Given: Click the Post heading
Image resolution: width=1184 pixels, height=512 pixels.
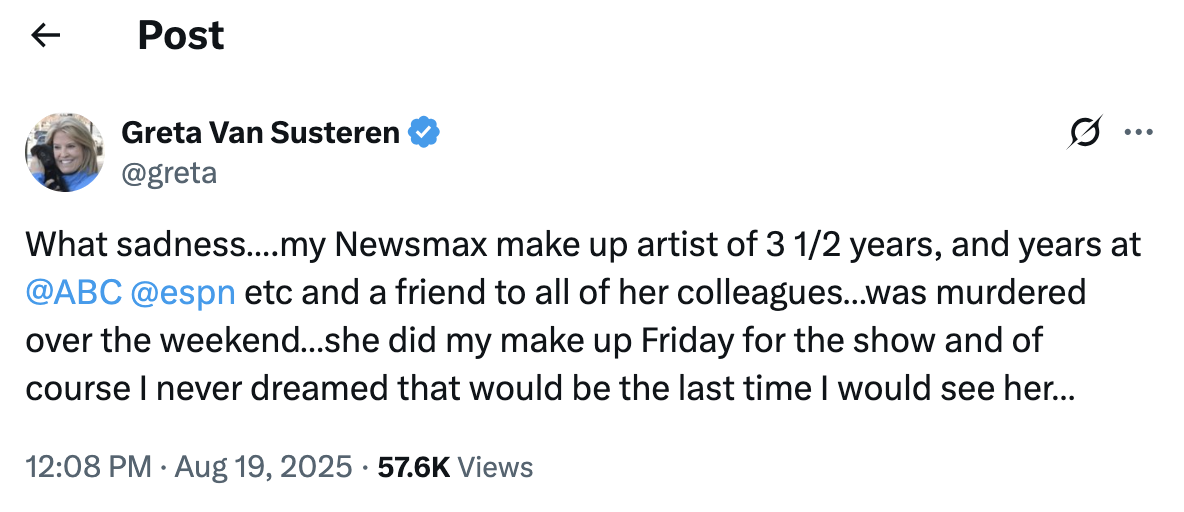Looking at the screenshot, I should pos(181,36).
